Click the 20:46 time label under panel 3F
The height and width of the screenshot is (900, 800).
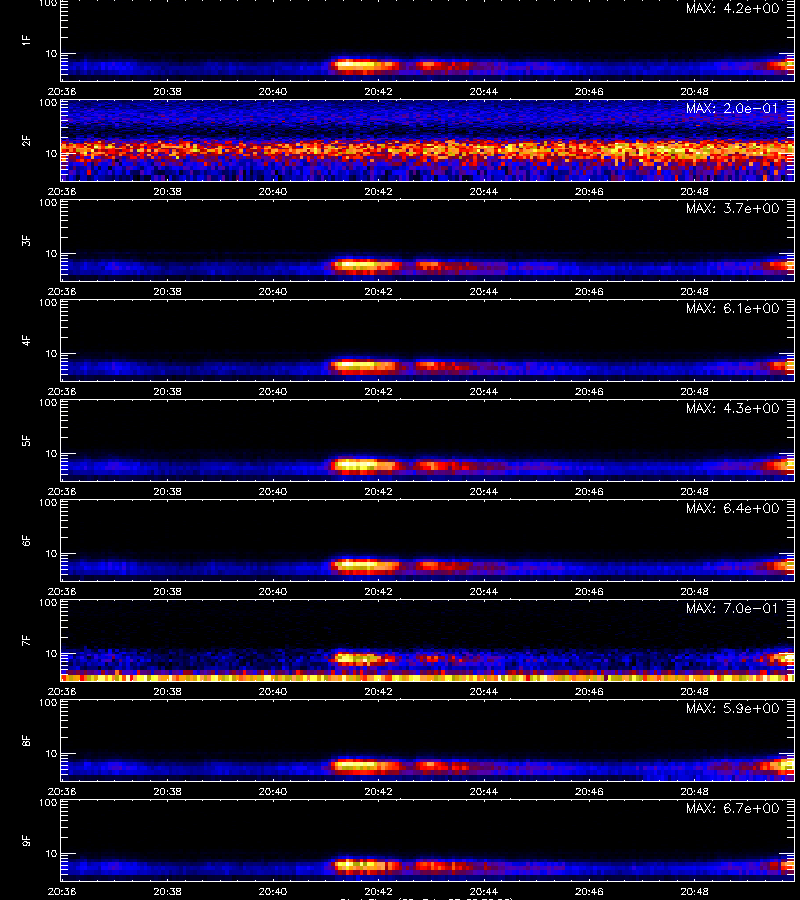[x=589, y=292]
